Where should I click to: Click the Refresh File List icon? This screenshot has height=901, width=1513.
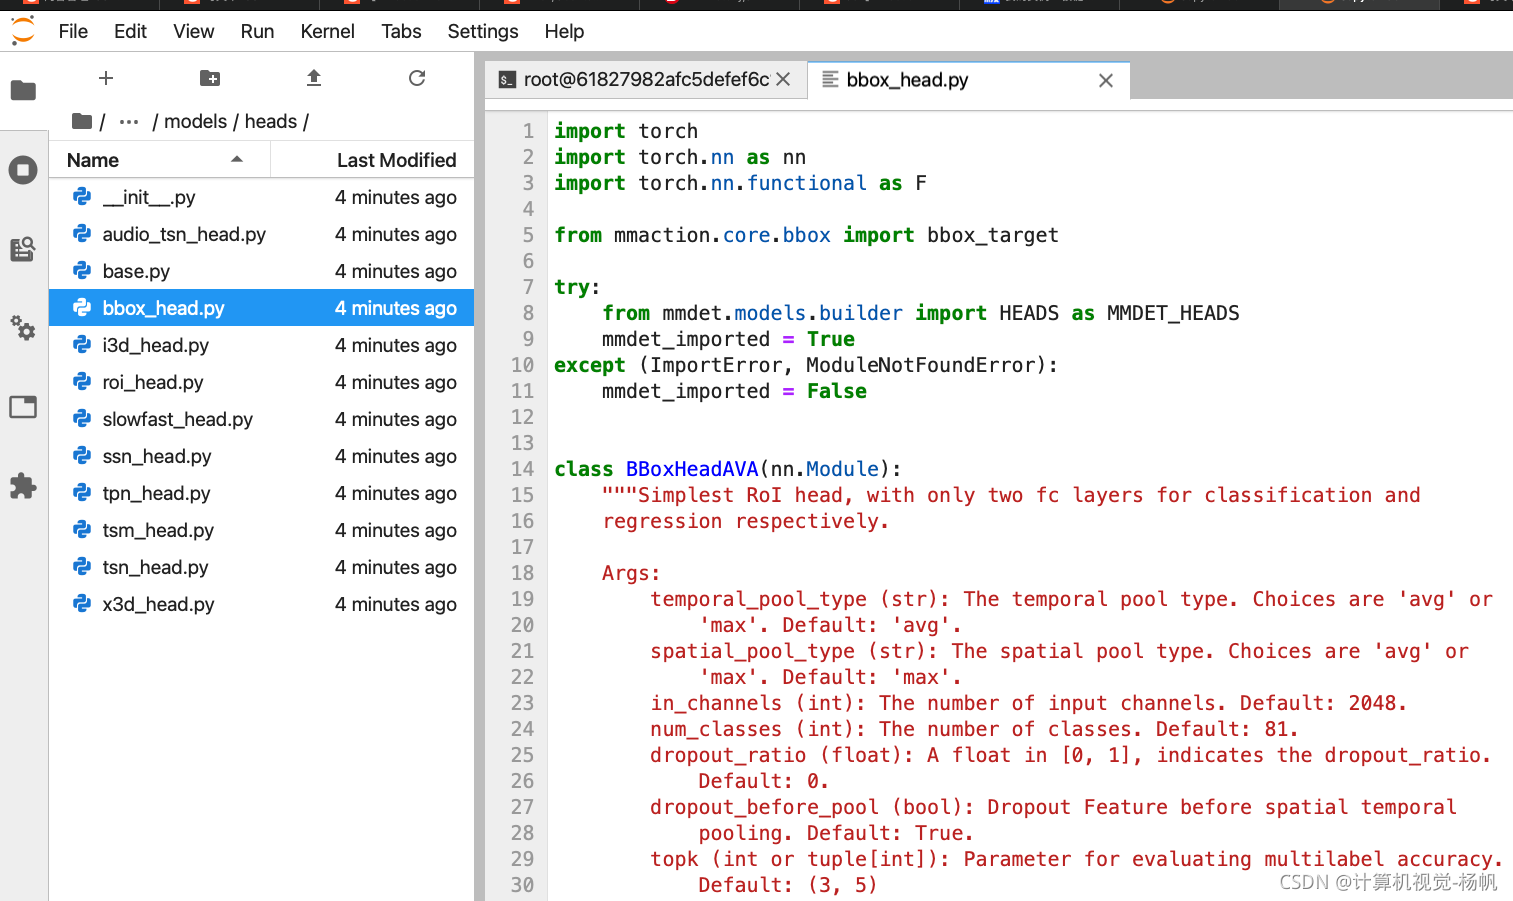[x=417, y=78]
